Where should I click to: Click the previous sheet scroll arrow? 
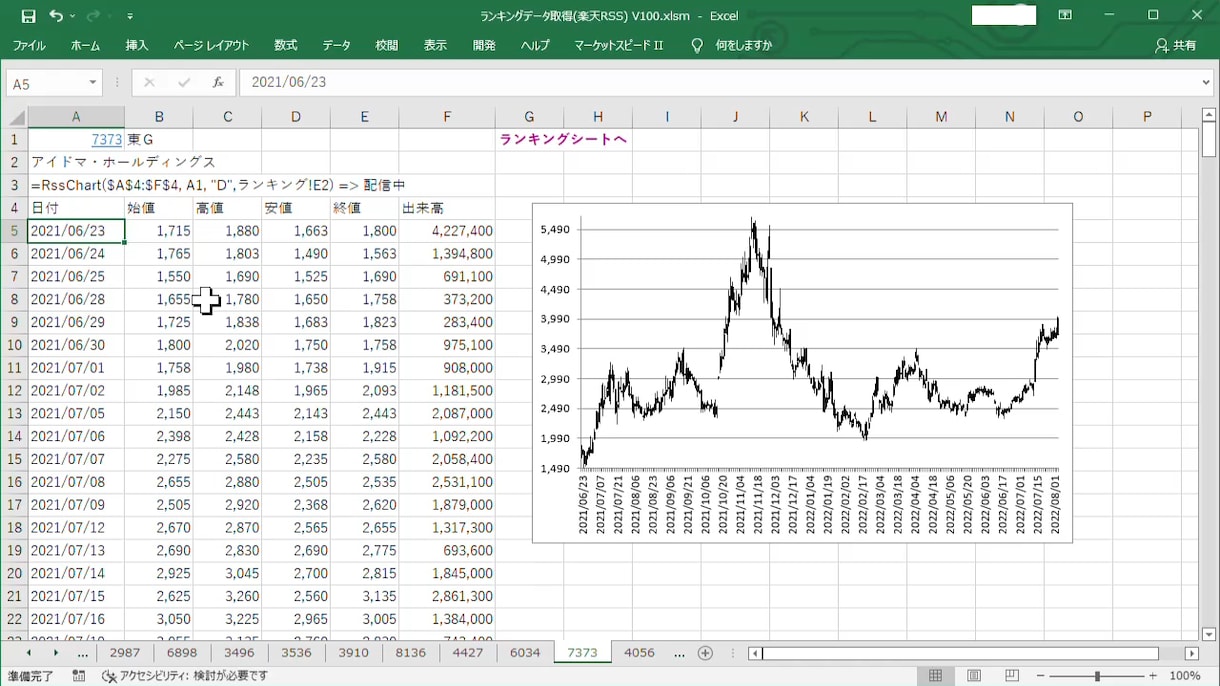point(28,653)
